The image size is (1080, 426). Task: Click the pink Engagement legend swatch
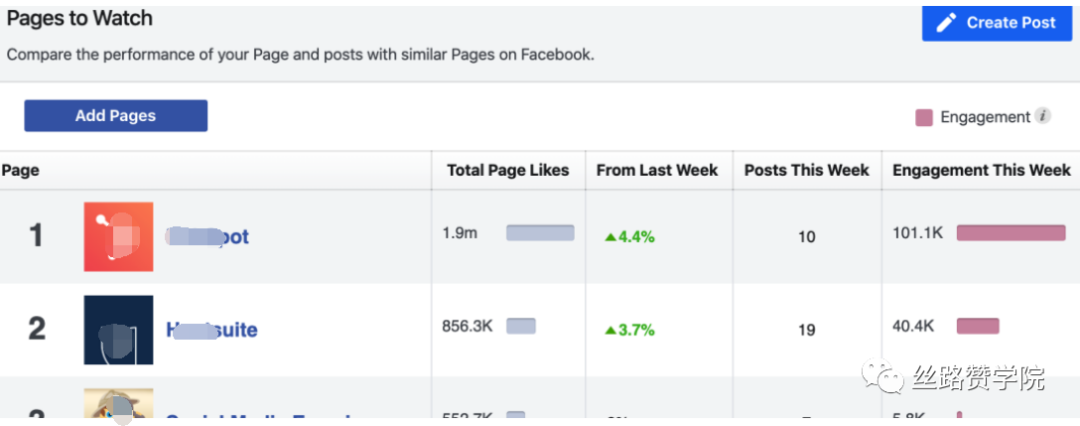coord(924,117)
